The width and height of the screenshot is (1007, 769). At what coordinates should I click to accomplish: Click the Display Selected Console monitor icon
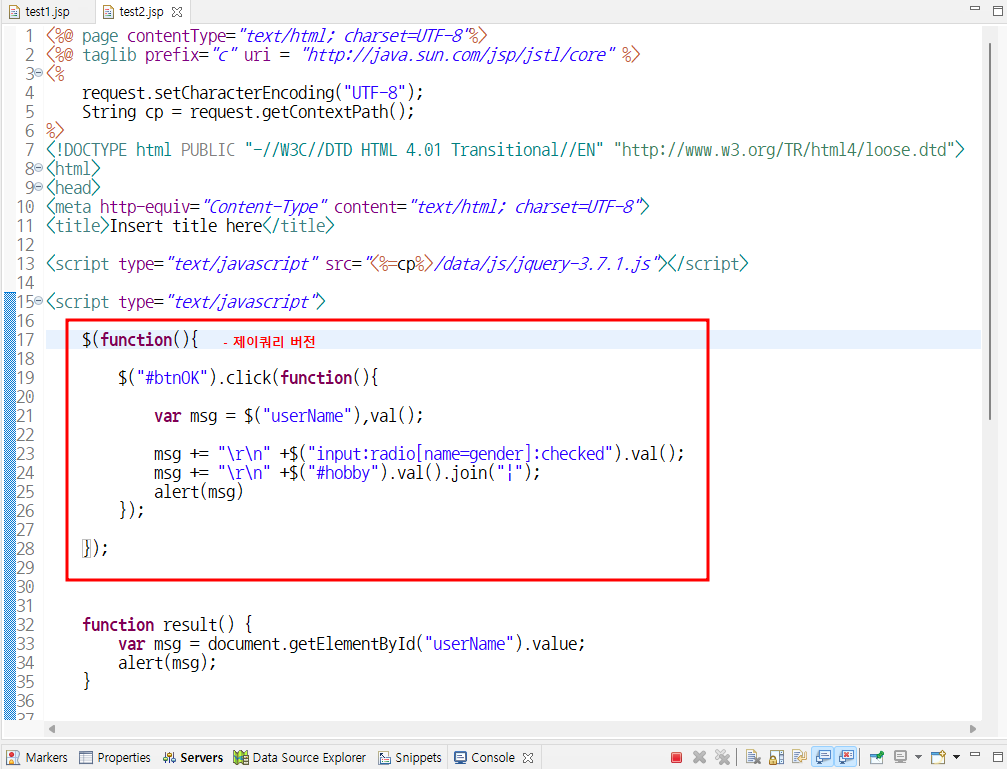[901, 757]
